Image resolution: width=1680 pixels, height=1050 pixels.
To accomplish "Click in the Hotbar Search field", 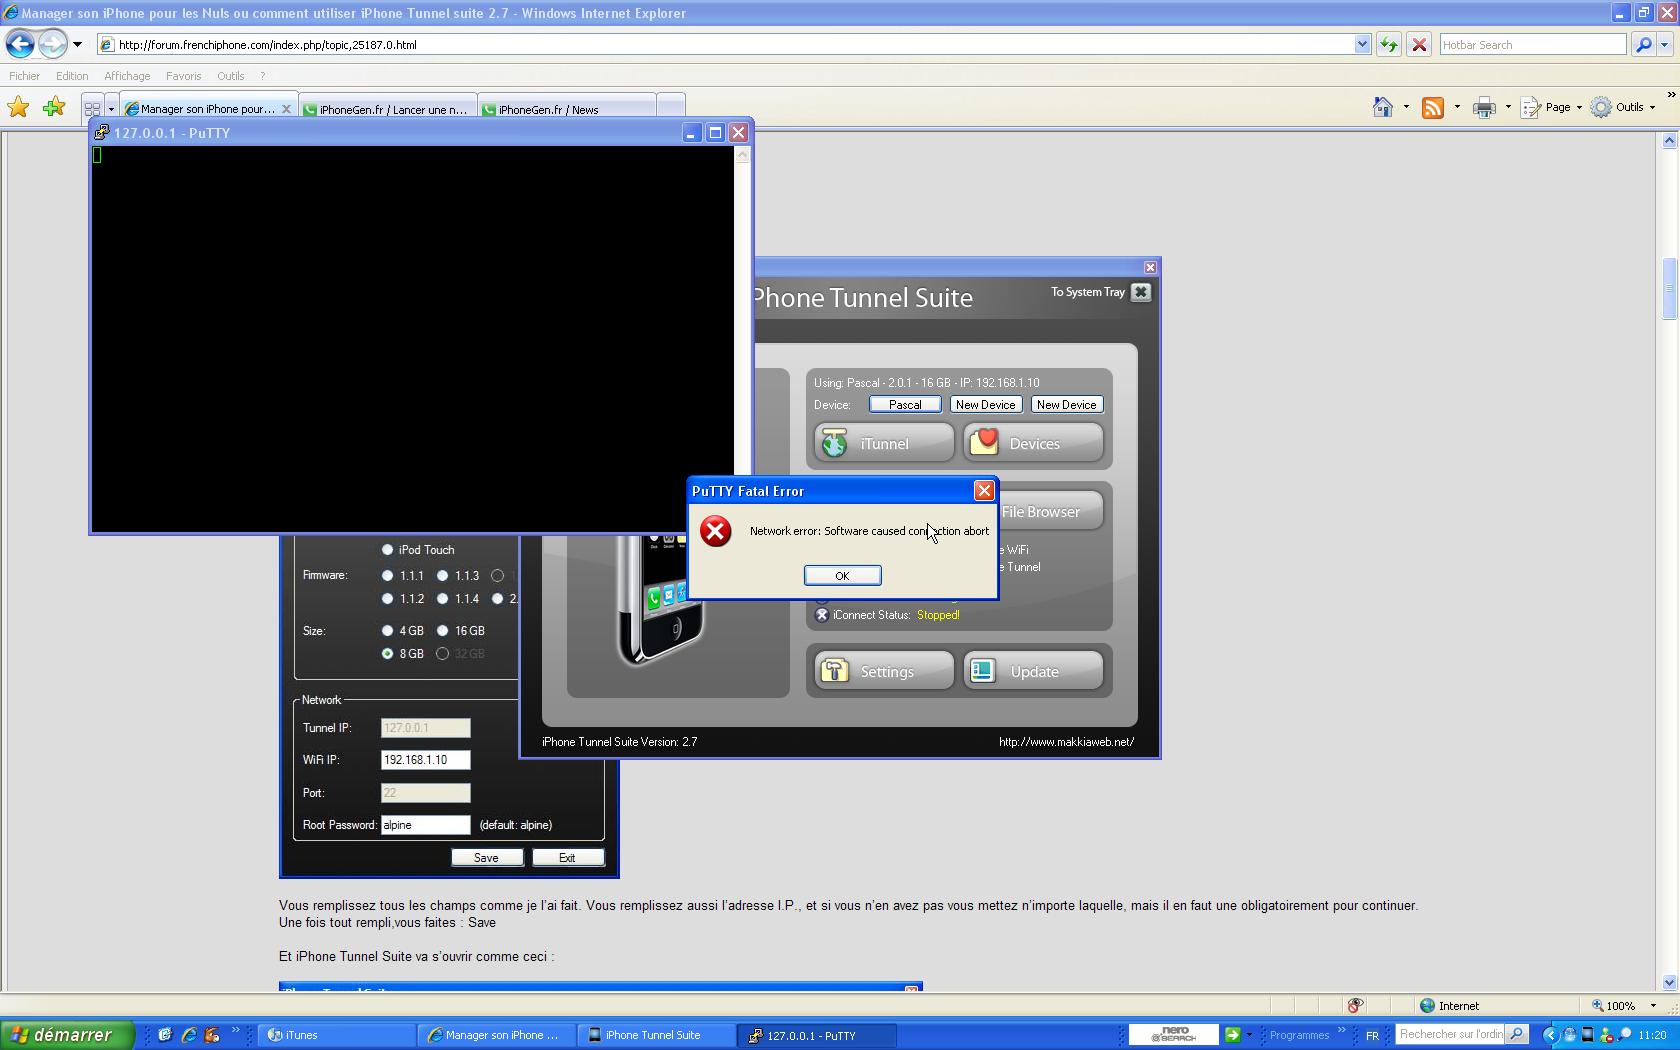I will [1532, 44].
